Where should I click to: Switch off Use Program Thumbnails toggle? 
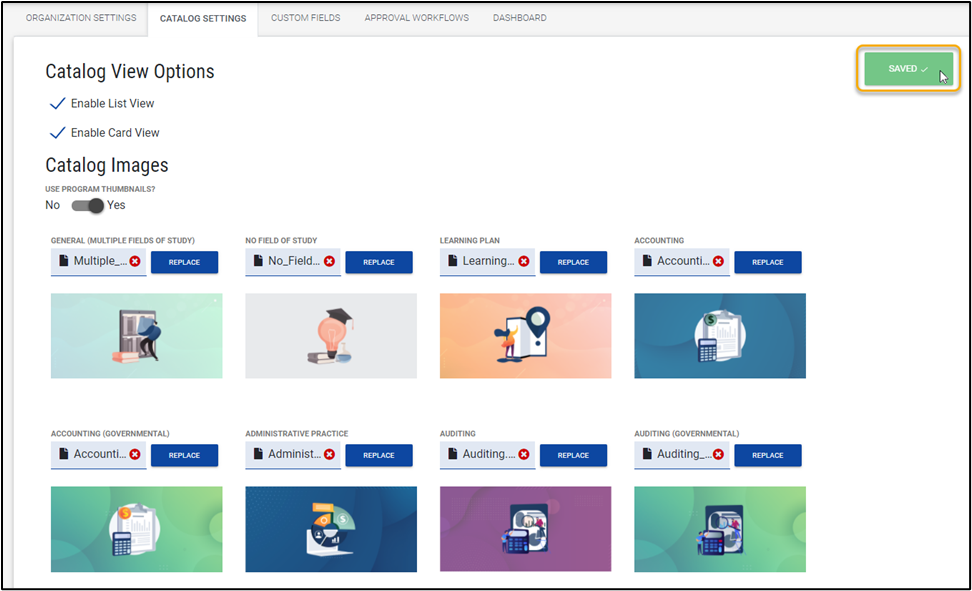[90, 205]
